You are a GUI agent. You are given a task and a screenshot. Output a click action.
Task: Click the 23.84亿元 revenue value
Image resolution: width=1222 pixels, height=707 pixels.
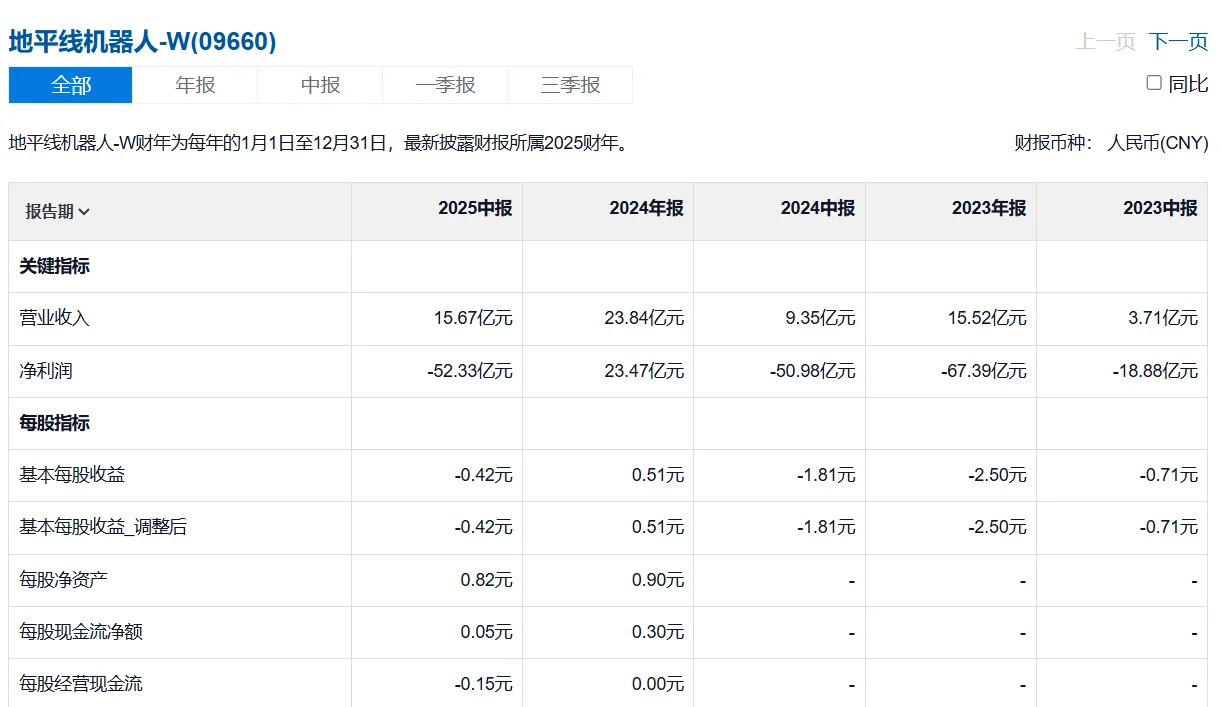644,318
